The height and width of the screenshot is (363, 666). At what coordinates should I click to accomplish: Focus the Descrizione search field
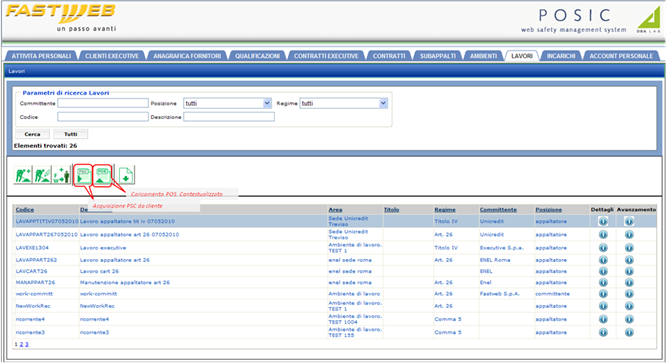[x=229, y=117]
